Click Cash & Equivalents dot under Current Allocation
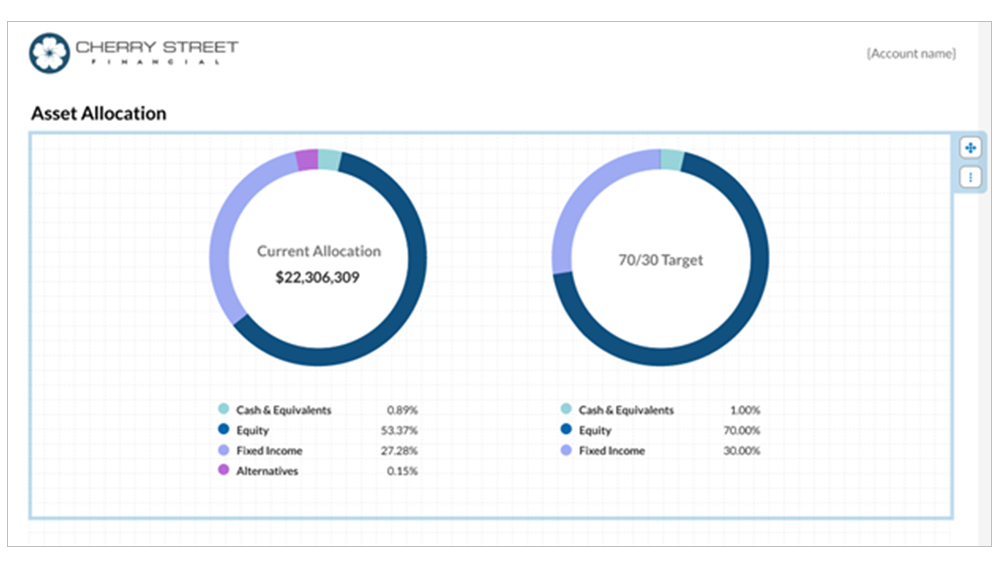The height and width of the screenshot is (568, 1000). (x=223, y=410)
